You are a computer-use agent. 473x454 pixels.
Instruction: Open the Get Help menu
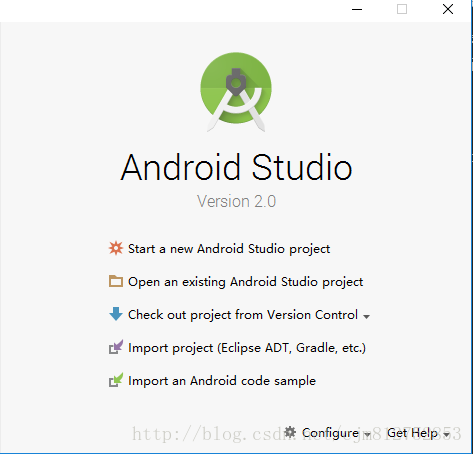(x=412, y=433)
